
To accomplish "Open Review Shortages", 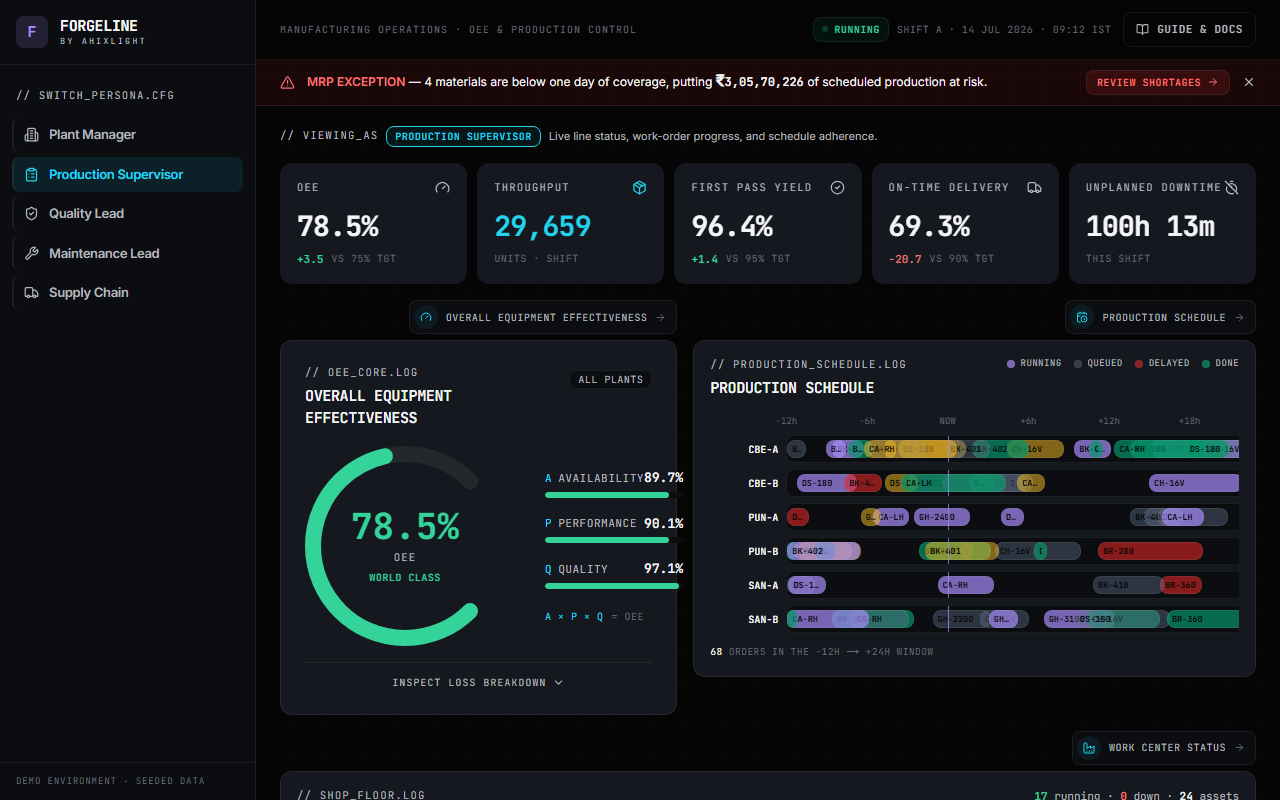I will click(x=1157, y=82).
